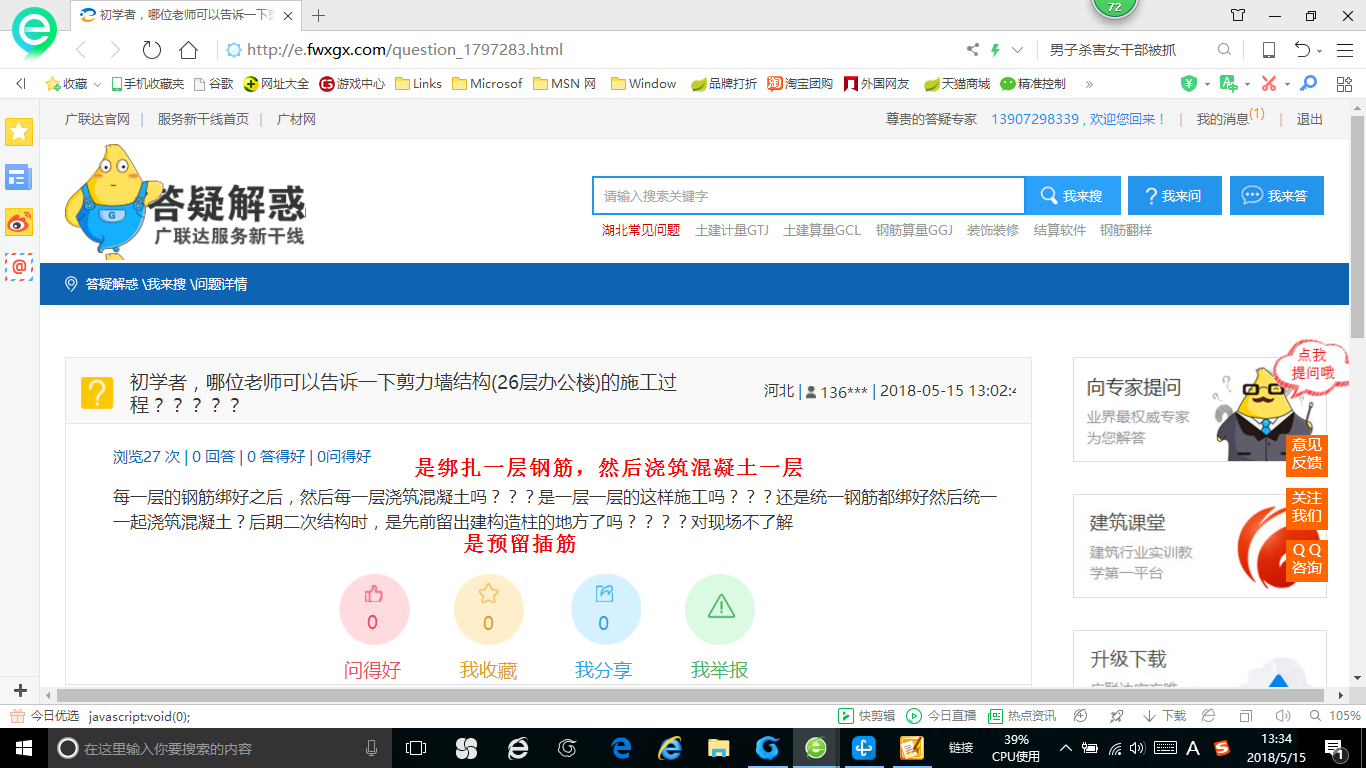1366x768 pixels.
Task: Select the 初学者 question tab
Action: click(x=185, y=15)
